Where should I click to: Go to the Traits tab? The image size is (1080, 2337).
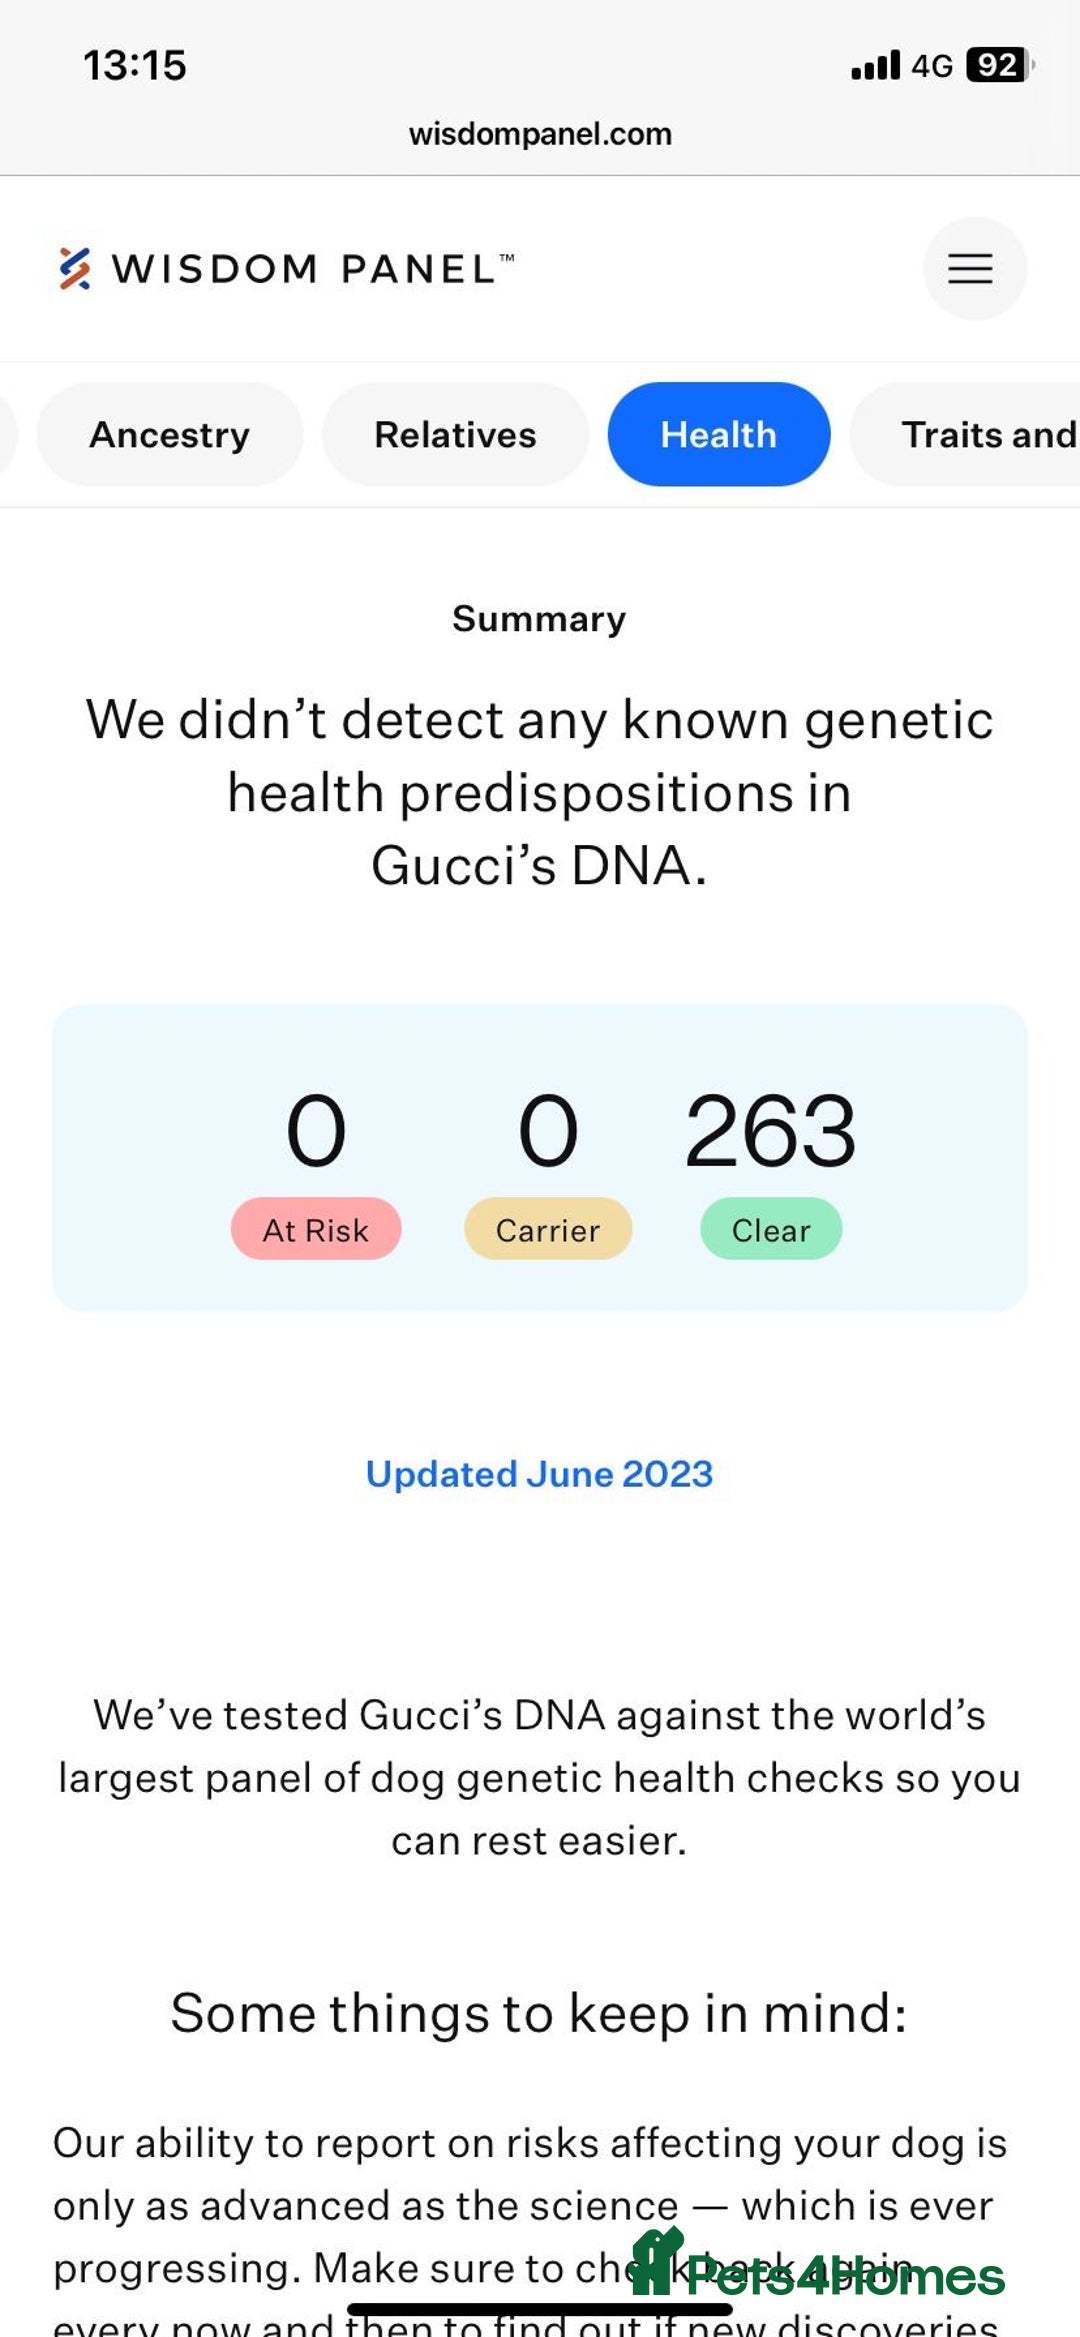pos(980,435)
